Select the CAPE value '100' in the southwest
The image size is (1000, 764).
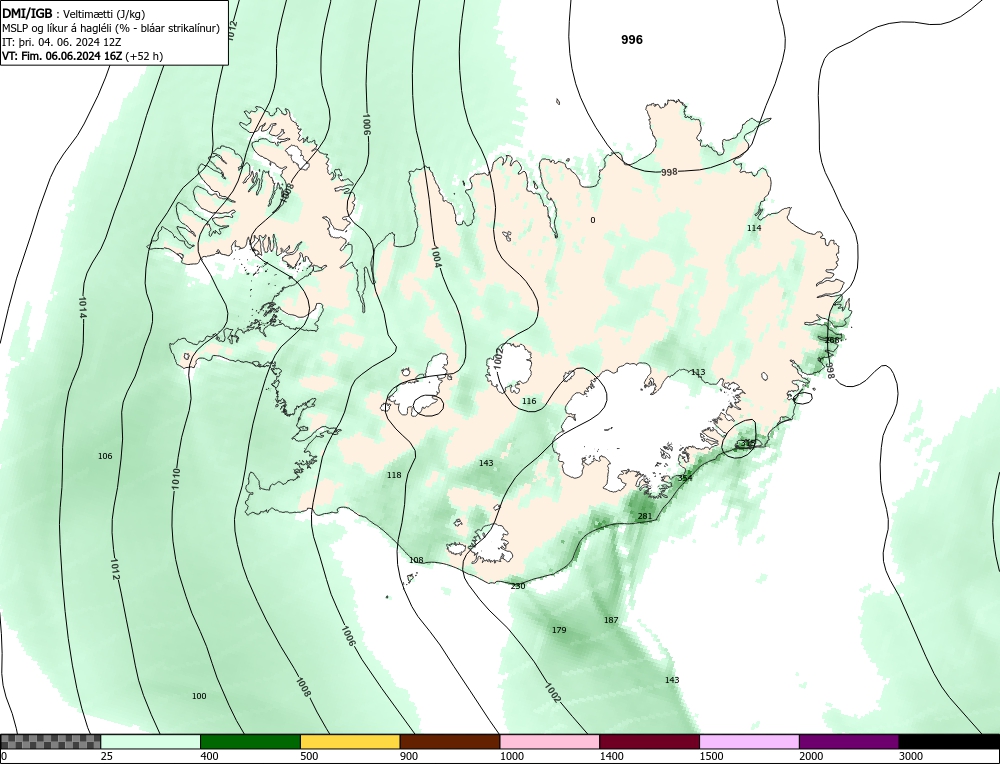click(x=199, y=696)
